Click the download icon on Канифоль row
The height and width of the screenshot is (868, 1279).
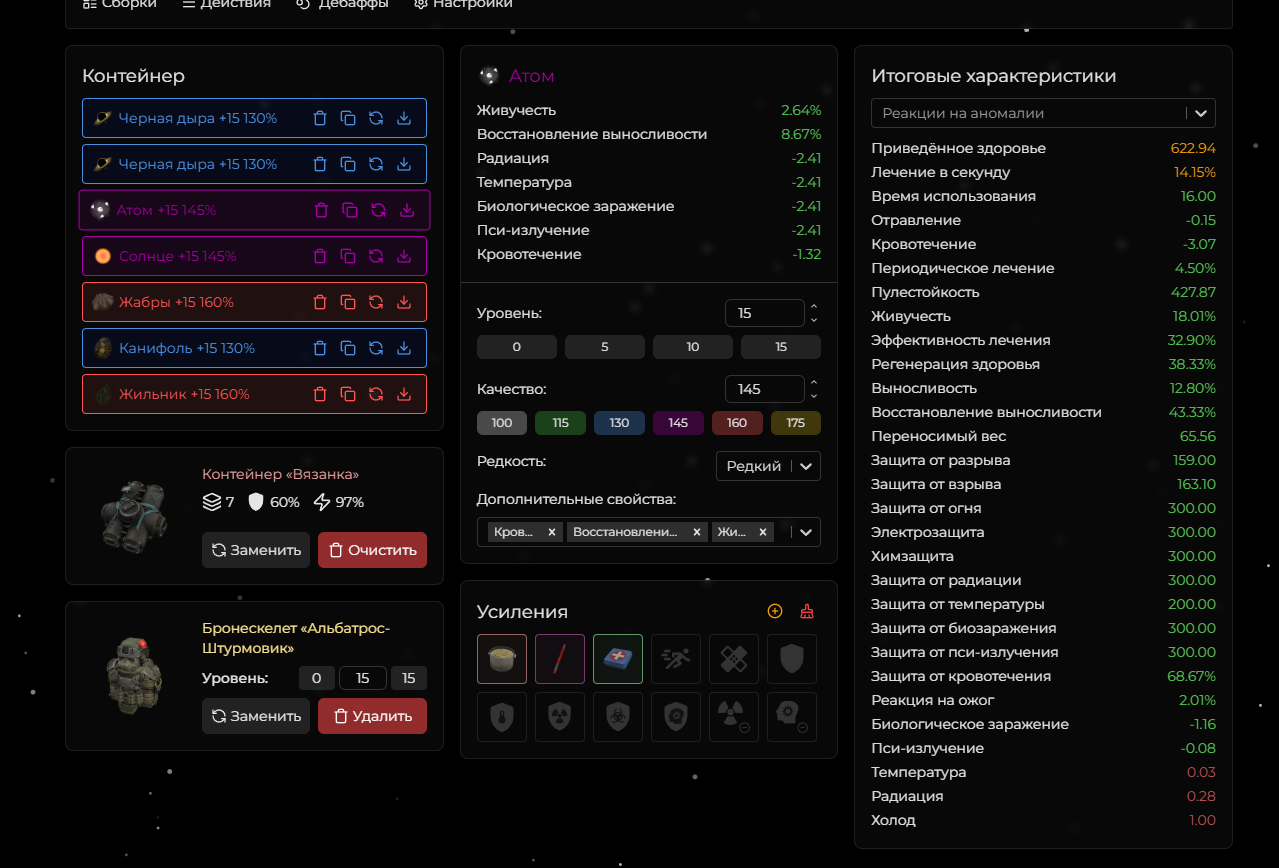tap(404, 348)
